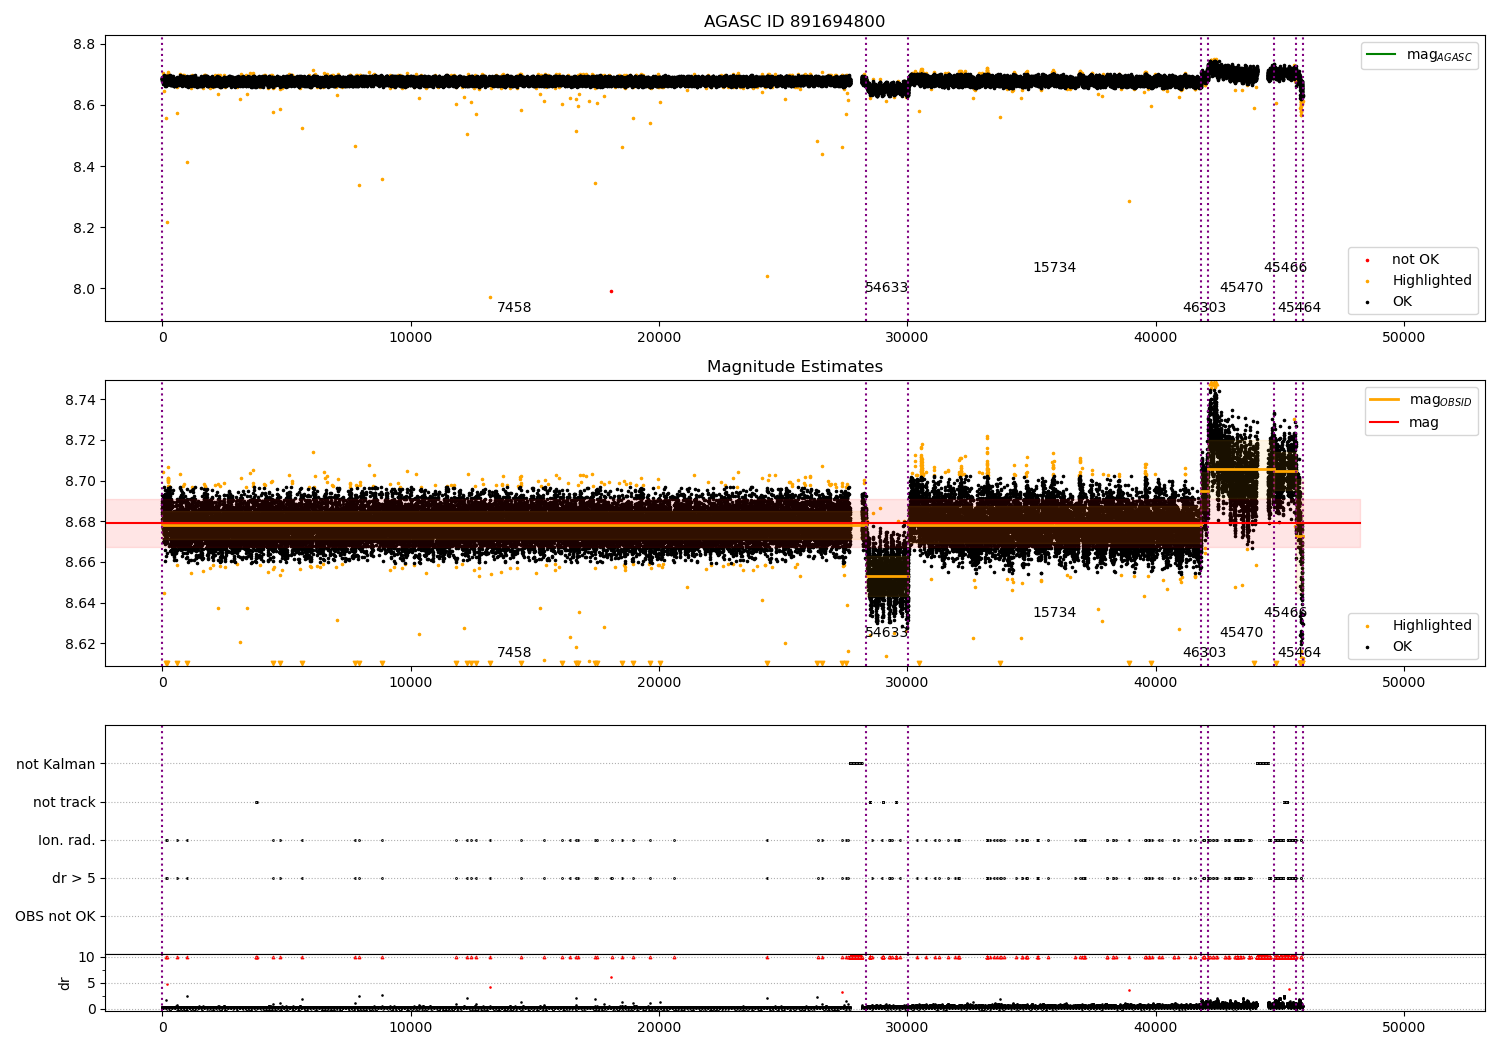The image size is (1500, 1050).
Task: Click the 20000 x-axis tick of top plot
Action: pos(659,338)
